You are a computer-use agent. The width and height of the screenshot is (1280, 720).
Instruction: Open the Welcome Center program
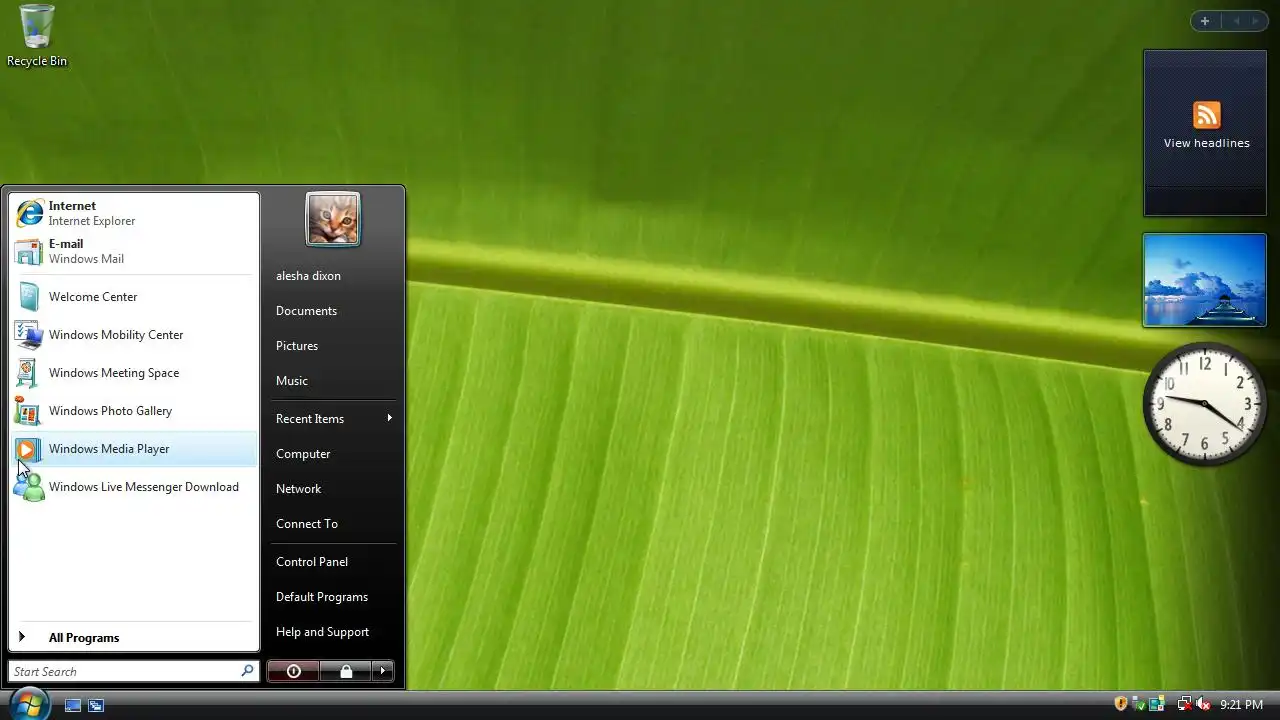134,297
